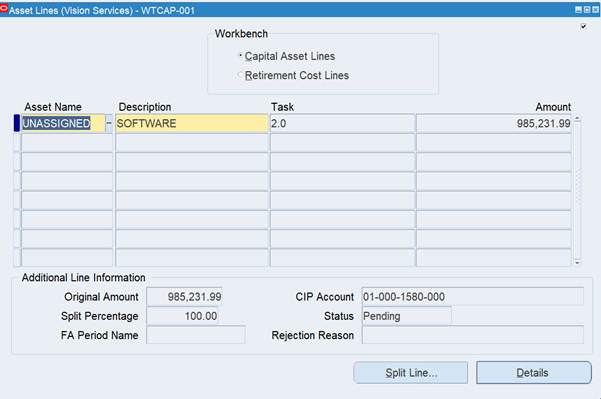Click the small flexfield box after Asset Name
Screen dimensions: 601x399
109,123
